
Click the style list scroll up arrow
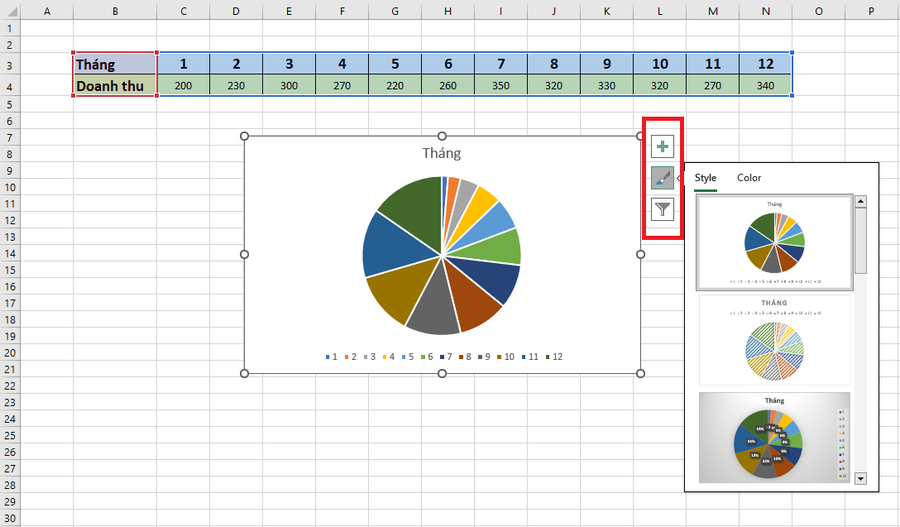pyautogui.click(x=860, y=202)
